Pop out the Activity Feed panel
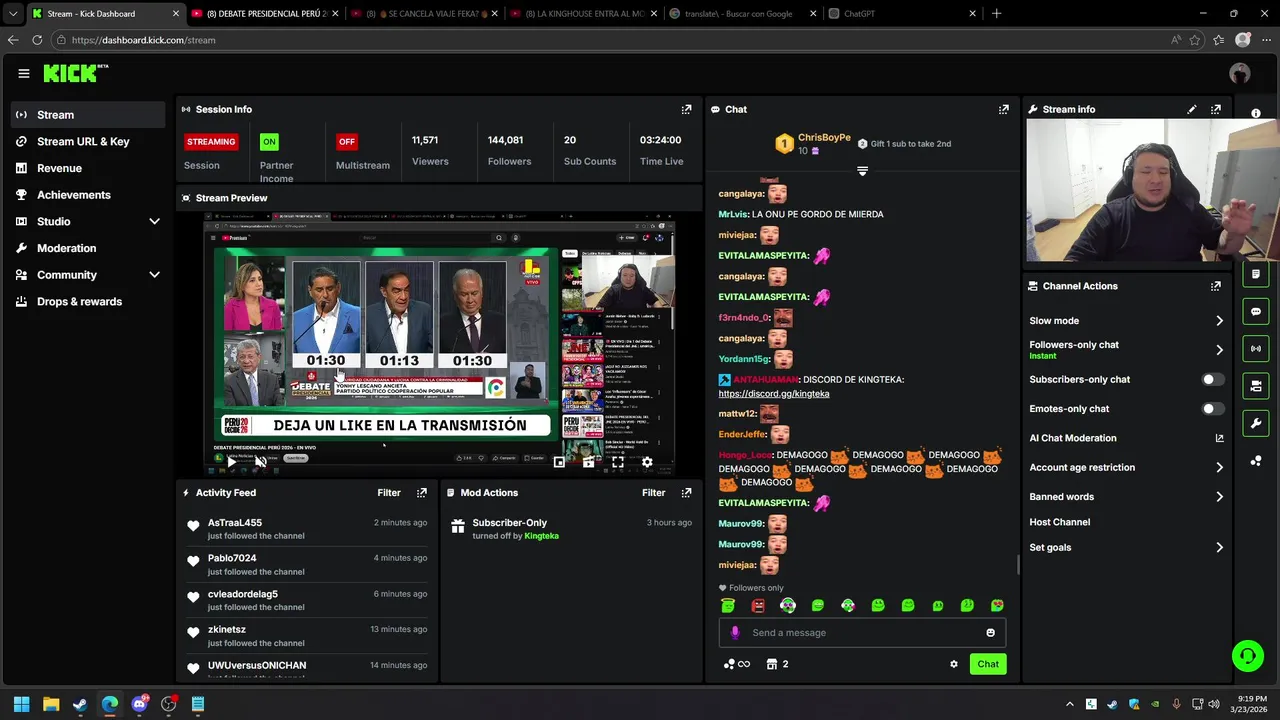The height and width of the screenshot is (720, 1280). click(x=422, y=493)
